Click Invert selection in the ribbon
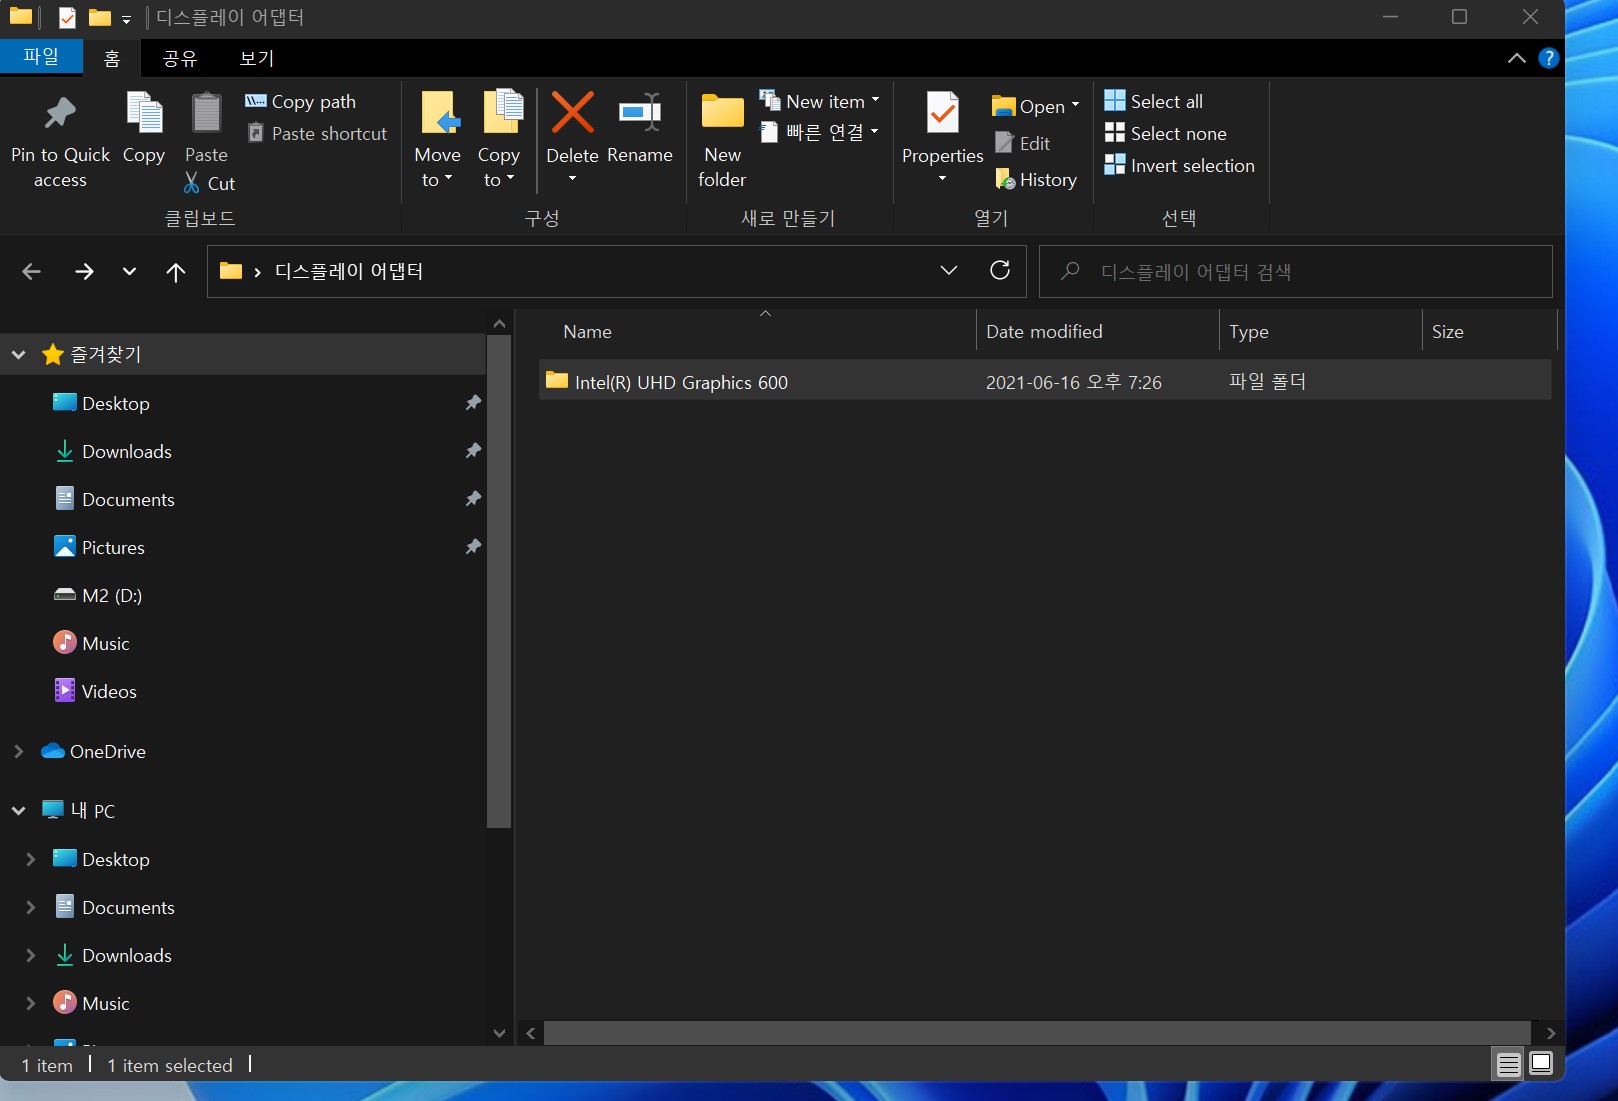The width and height of the screenshot is (1618, 1101). click(1179, 165)
